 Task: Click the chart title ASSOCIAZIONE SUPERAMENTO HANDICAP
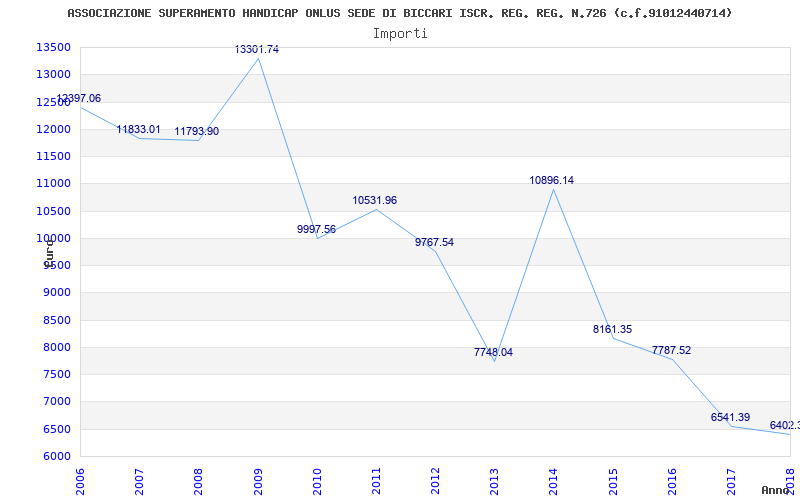[x=400, y=13]
